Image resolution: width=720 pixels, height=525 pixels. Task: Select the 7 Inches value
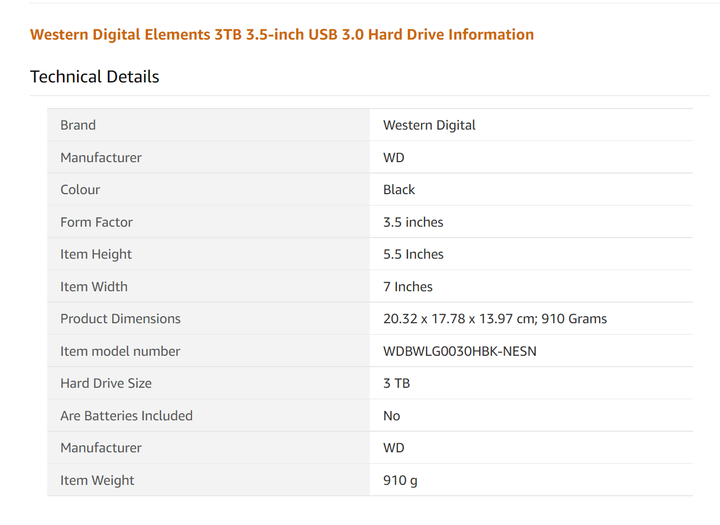[x=408, y=287]
